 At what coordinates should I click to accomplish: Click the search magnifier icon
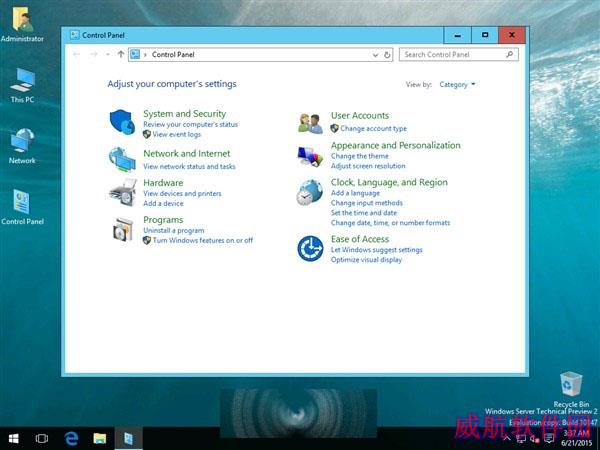pos(510,54)
